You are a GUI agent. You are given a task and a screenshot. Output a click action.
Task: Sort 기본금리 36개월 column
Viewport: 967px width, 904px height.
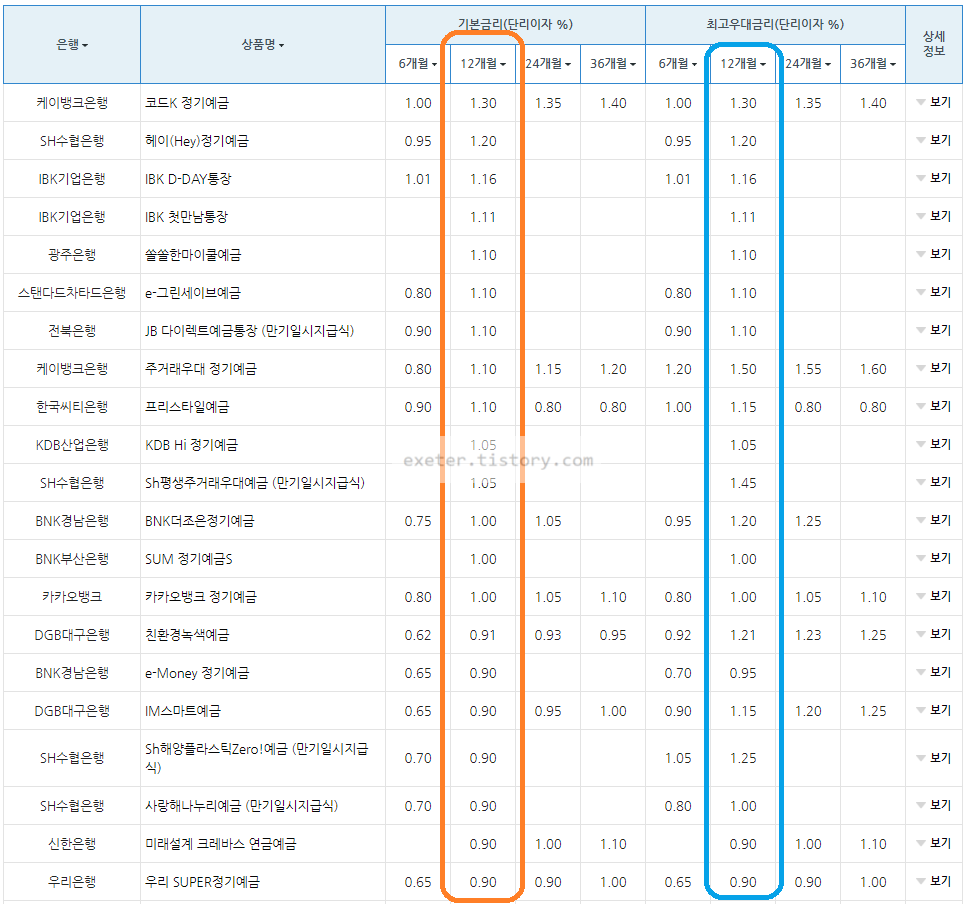[x=613, y=64]
